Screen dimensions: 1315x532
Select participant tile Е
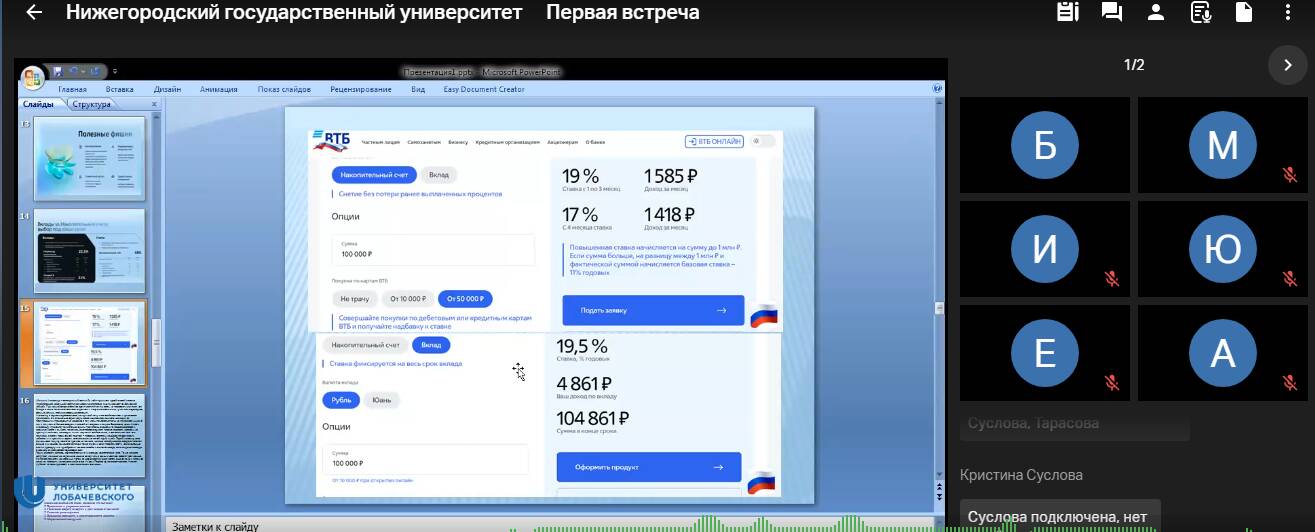pos(1045,353)
